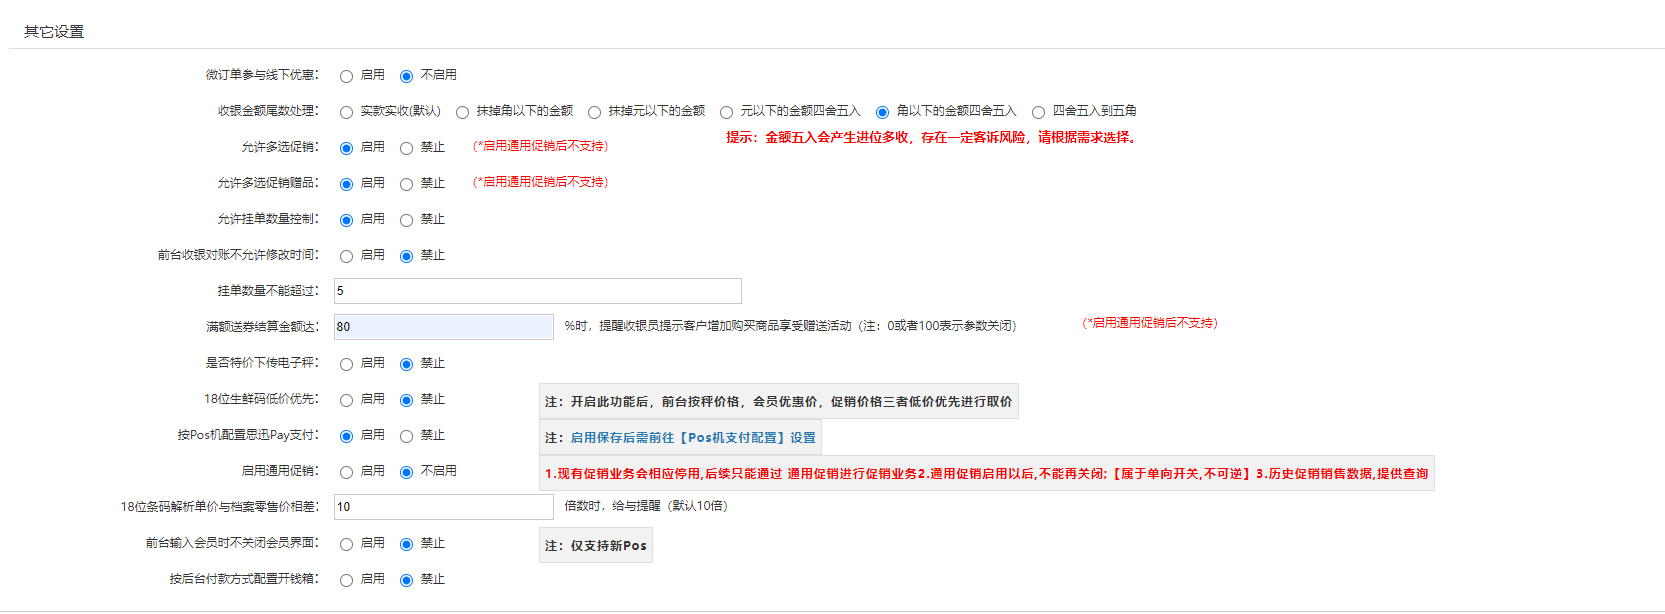Choose 四舍五入到五角 rounding option

(1038, 112)
